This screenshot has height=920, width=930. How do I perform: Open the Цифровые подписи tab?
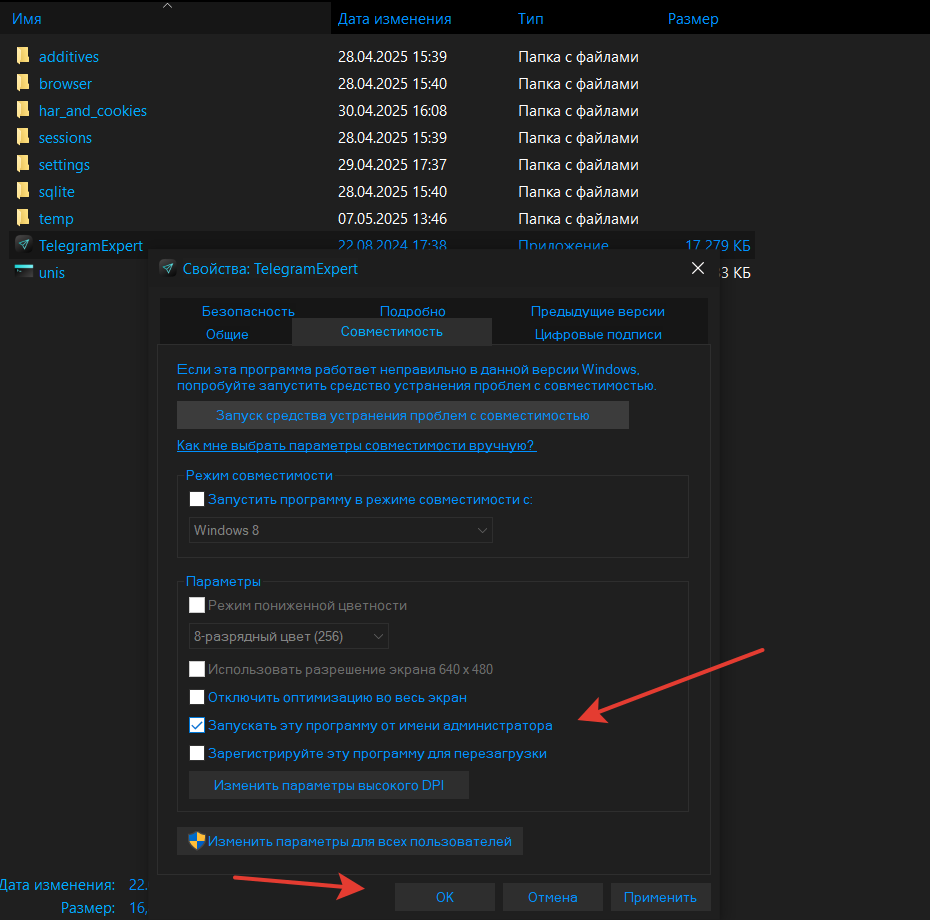pyautogui.click(x=598, y=334)
